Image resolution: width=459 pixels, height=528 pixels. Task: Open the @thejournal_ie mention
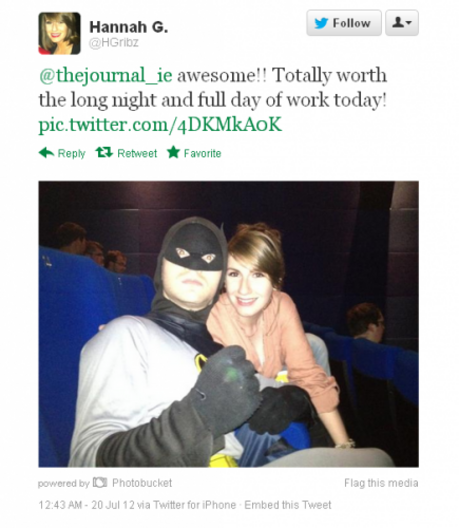point(106,75)
